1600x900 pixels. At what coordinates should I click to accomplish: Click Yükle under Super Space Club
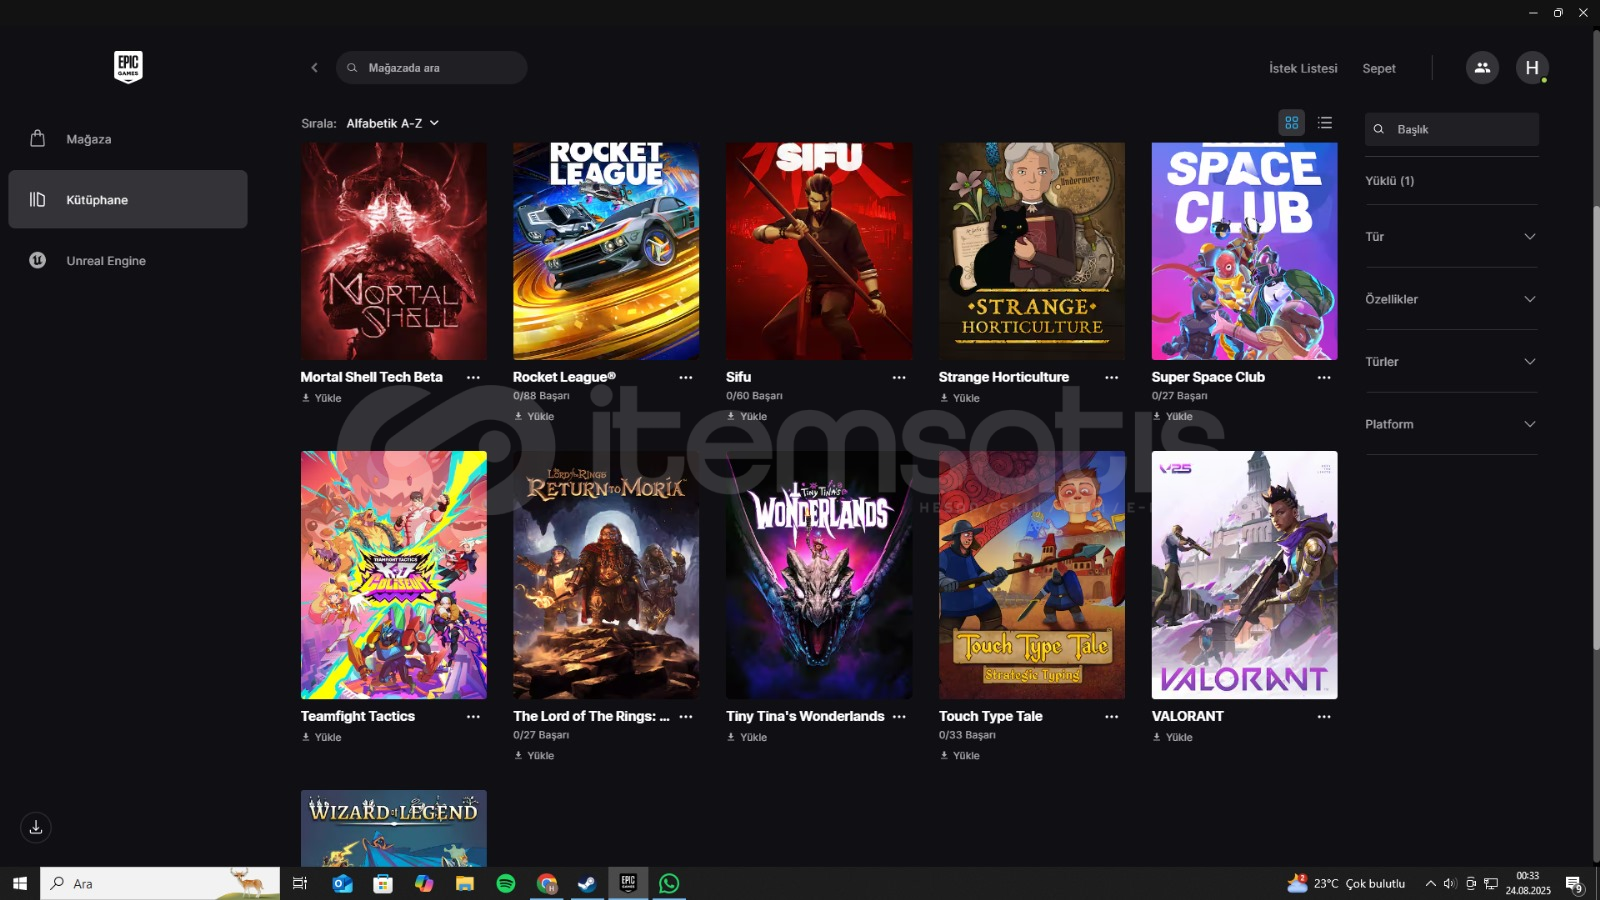point(1172,416)
